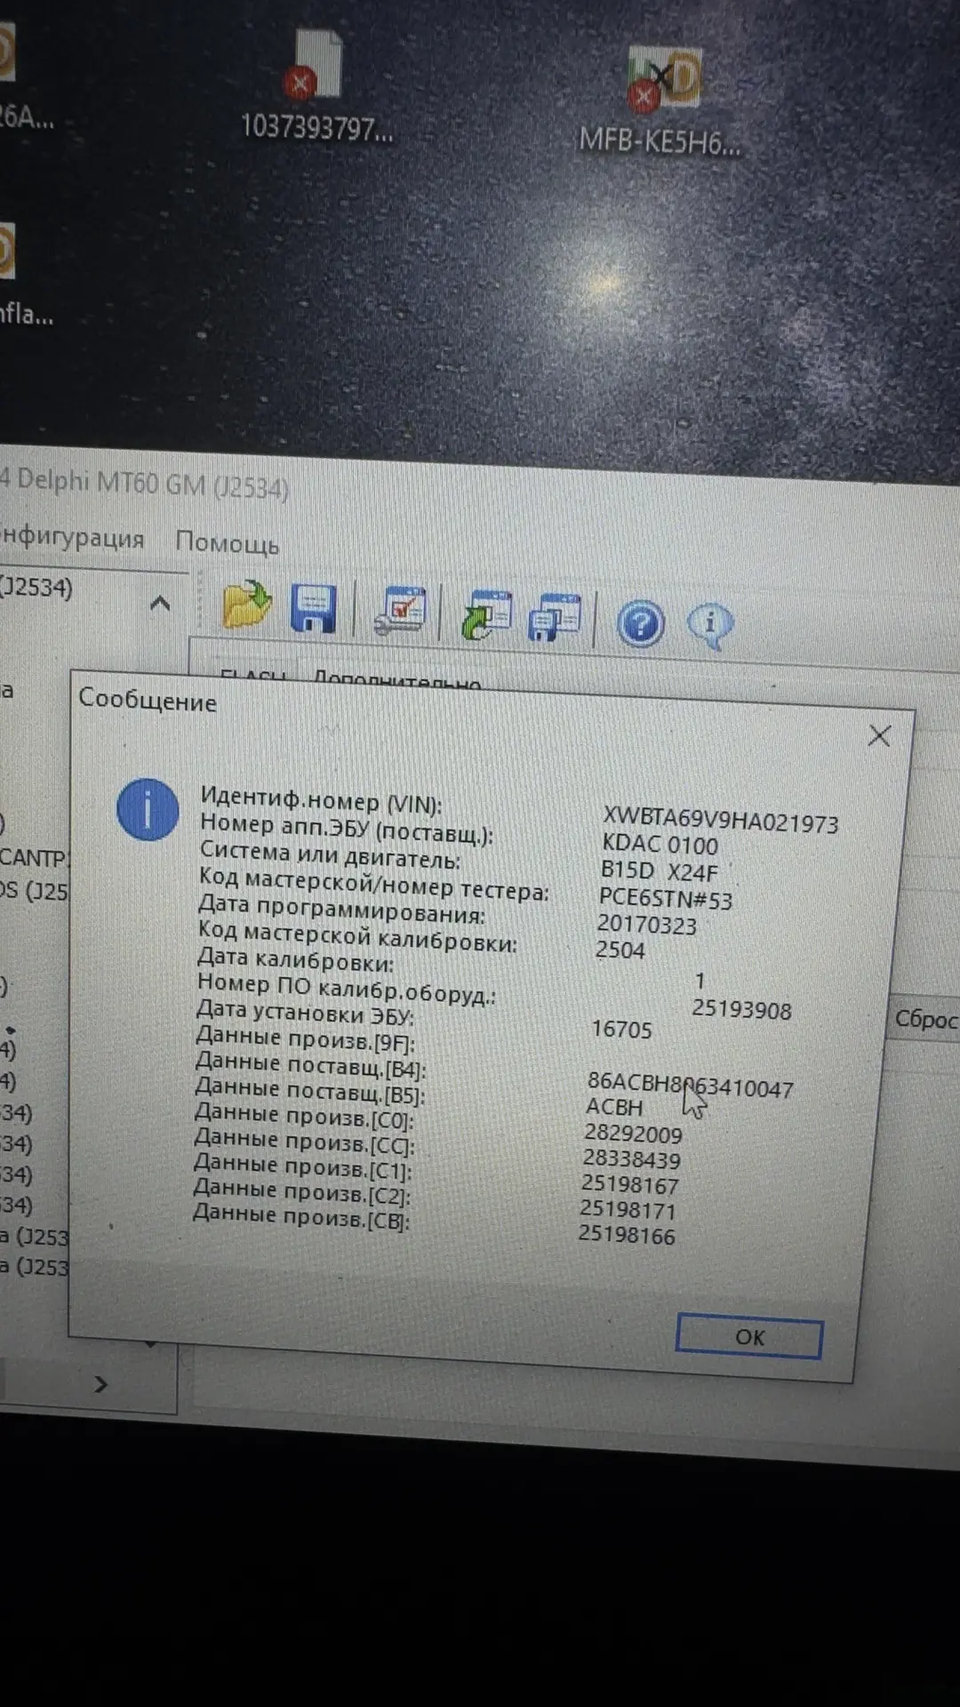Viewport: 960px width, 1707px height.
Task: Select the 1037393797 desktop file icon
Action: [317, 88]
